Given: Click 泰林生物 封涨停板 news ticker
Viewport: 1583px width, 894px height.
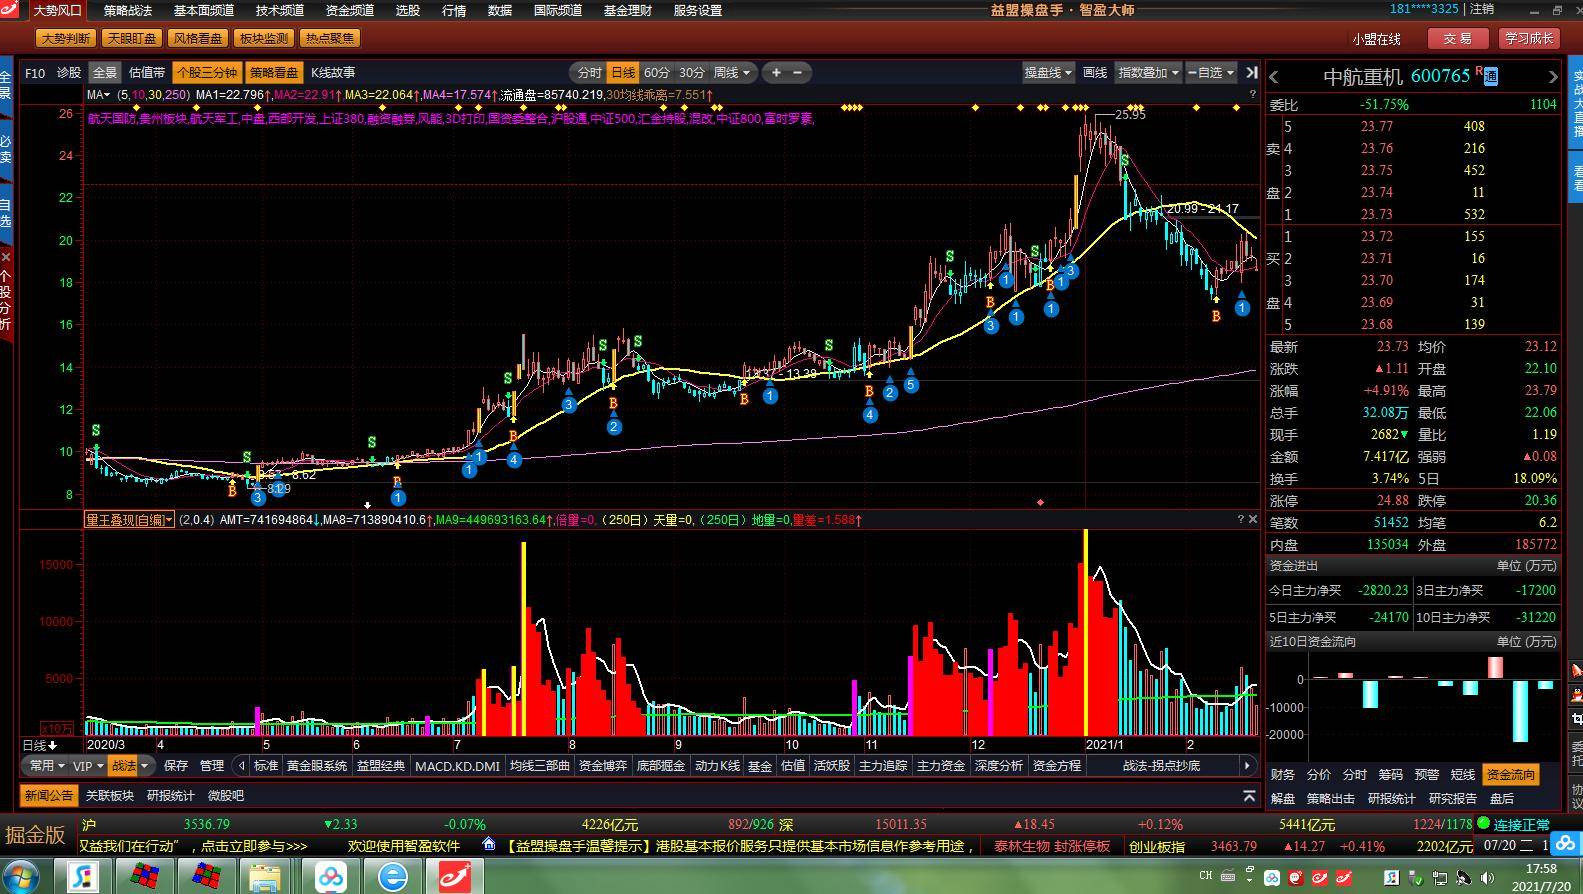Looking at the screenshot, I should tap(1052, 846).
